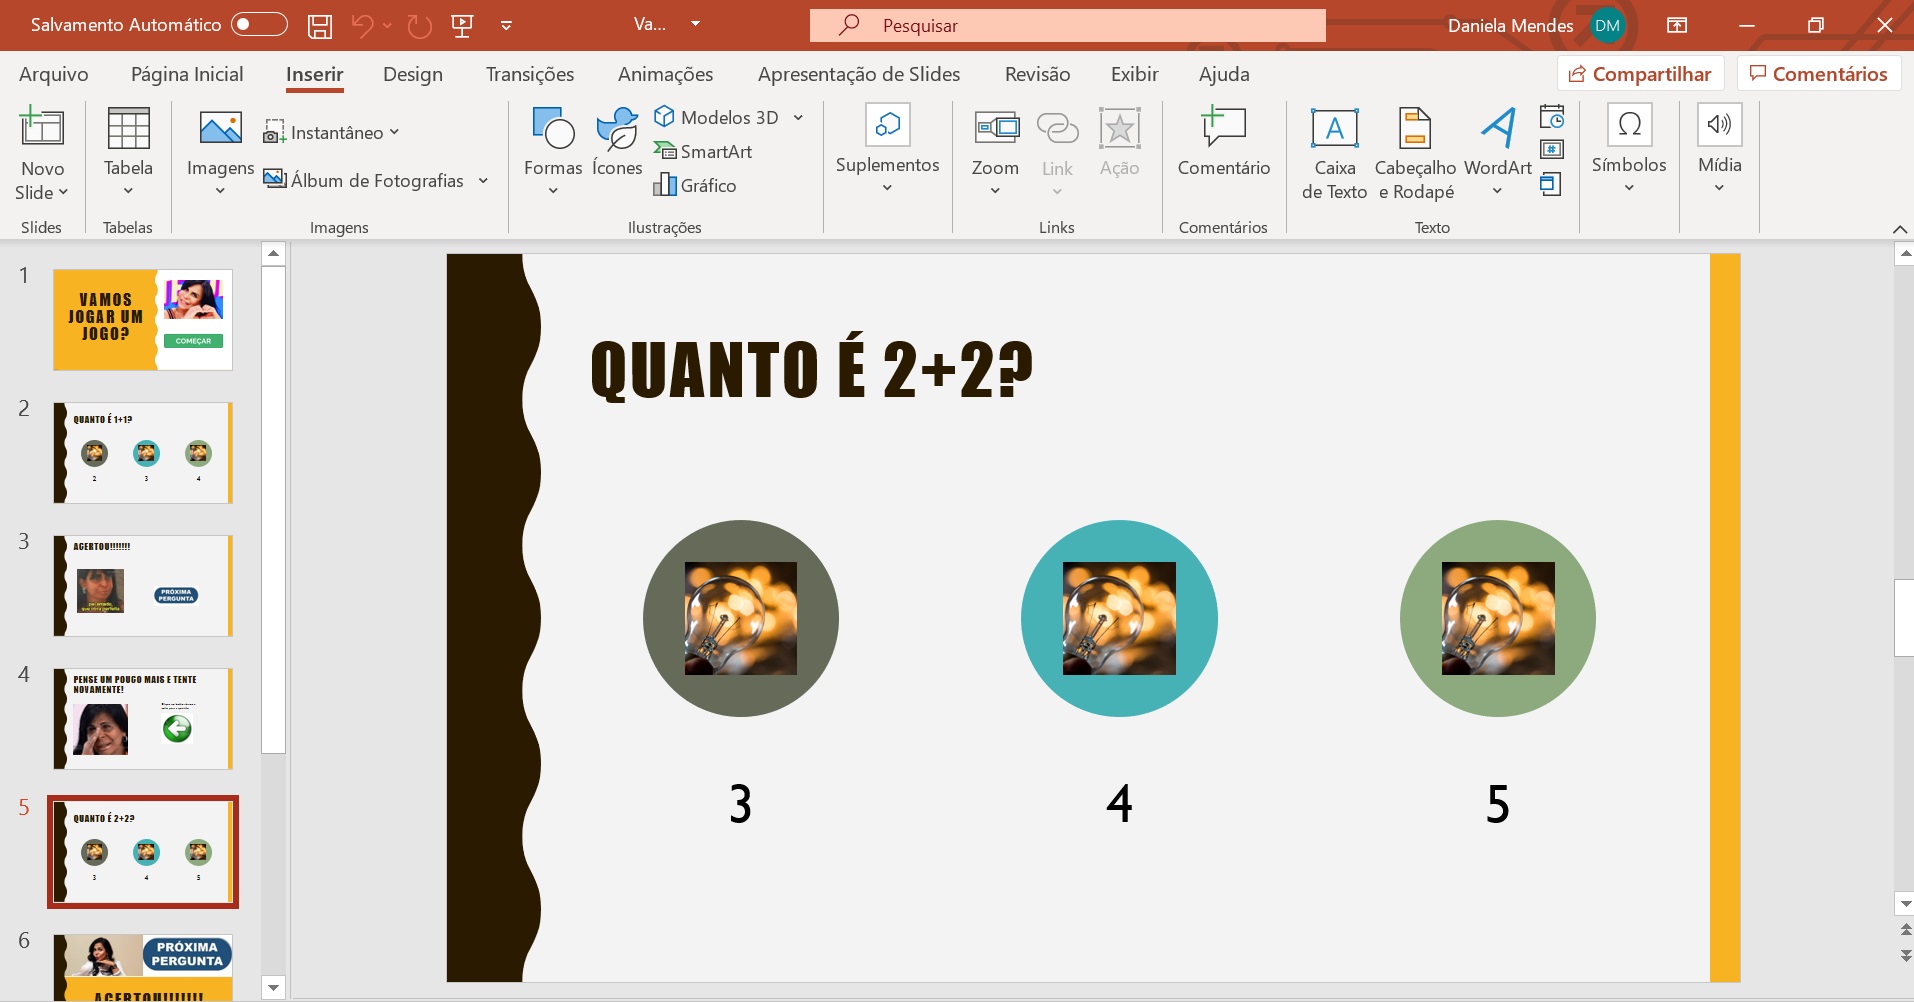Open Cabeçalho e Rodapé
This screenshot has width=1914, height=1002.
coord(1415,152)
